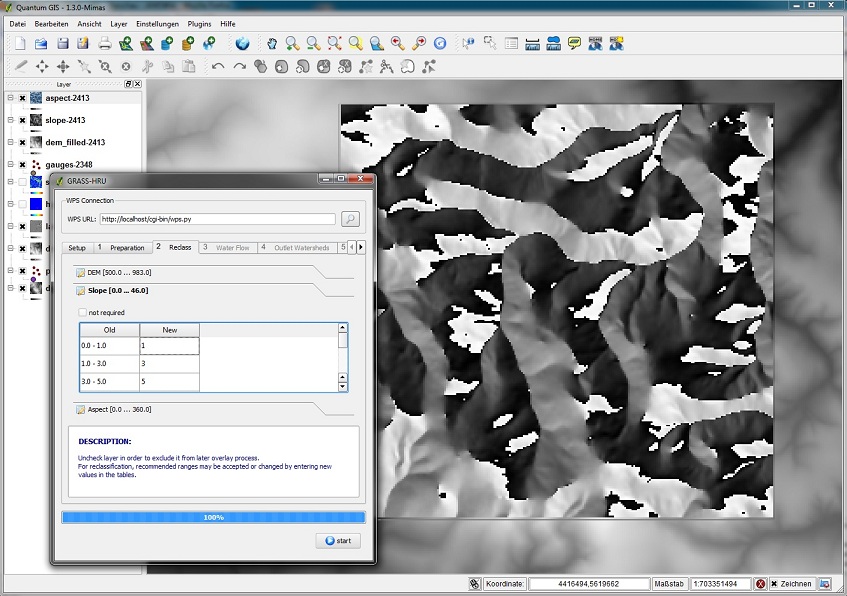Screen dimensions: 847x596
Task: Toggle visibility of gauges-2348 layer
Action: pyautogui.click(x=22, y=164)
